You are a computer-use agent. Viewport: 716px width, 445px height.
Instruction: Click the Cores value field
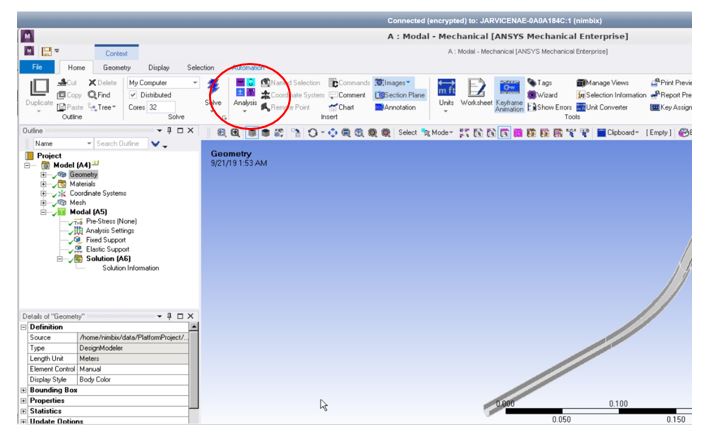pos(161,107)
